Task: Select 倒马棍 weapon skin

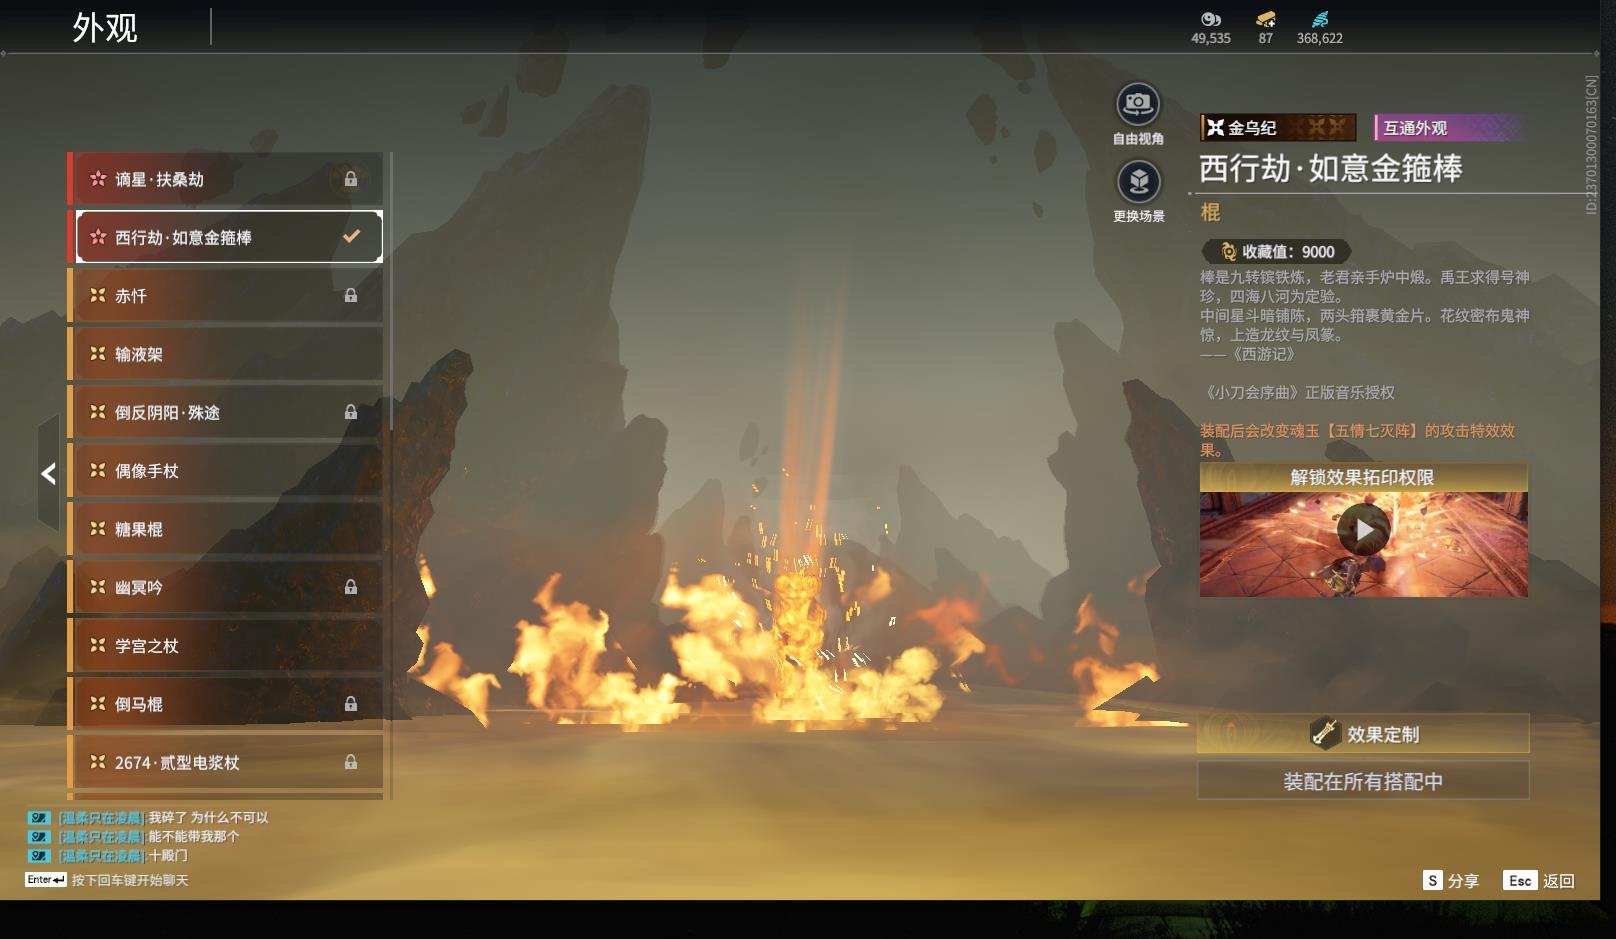Action: 226,704
